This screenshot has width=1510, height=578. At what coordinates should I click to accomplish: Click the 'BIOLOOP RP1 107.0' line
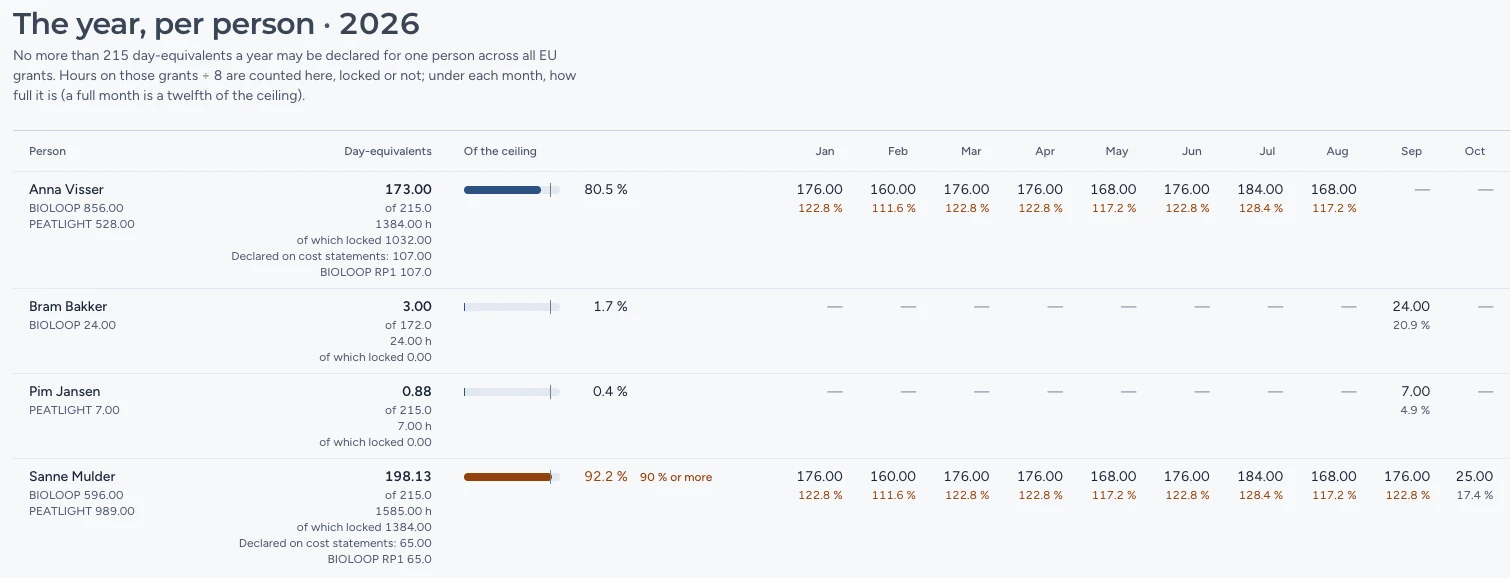[376, 272]
